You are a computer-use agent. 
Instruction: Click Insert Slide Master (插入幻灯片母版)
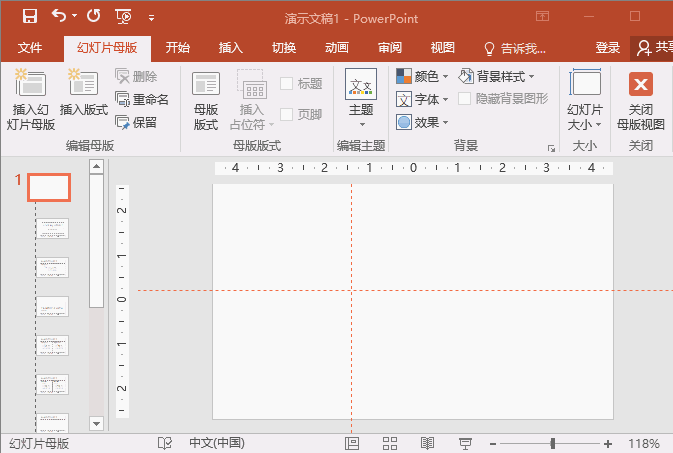point(30,100)
